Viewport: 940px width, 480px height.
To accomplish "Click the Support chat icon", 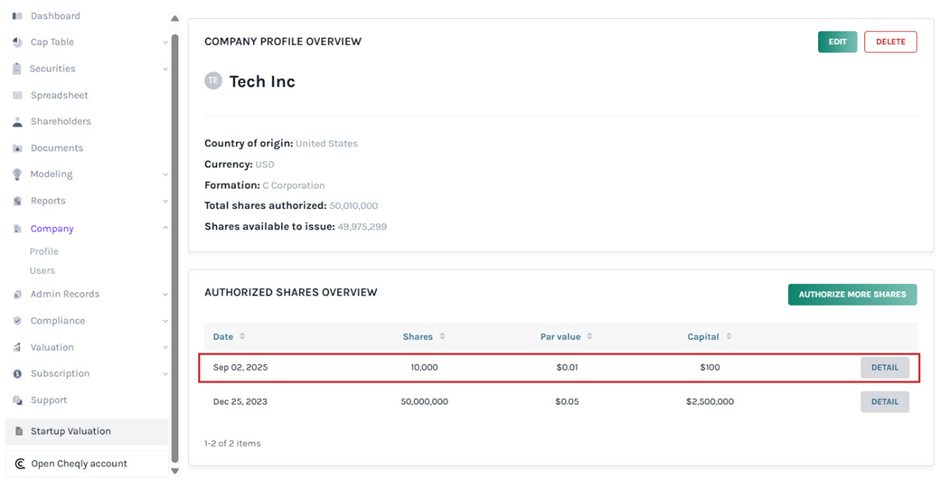I will pyautogui.click(x=17, y=400).
